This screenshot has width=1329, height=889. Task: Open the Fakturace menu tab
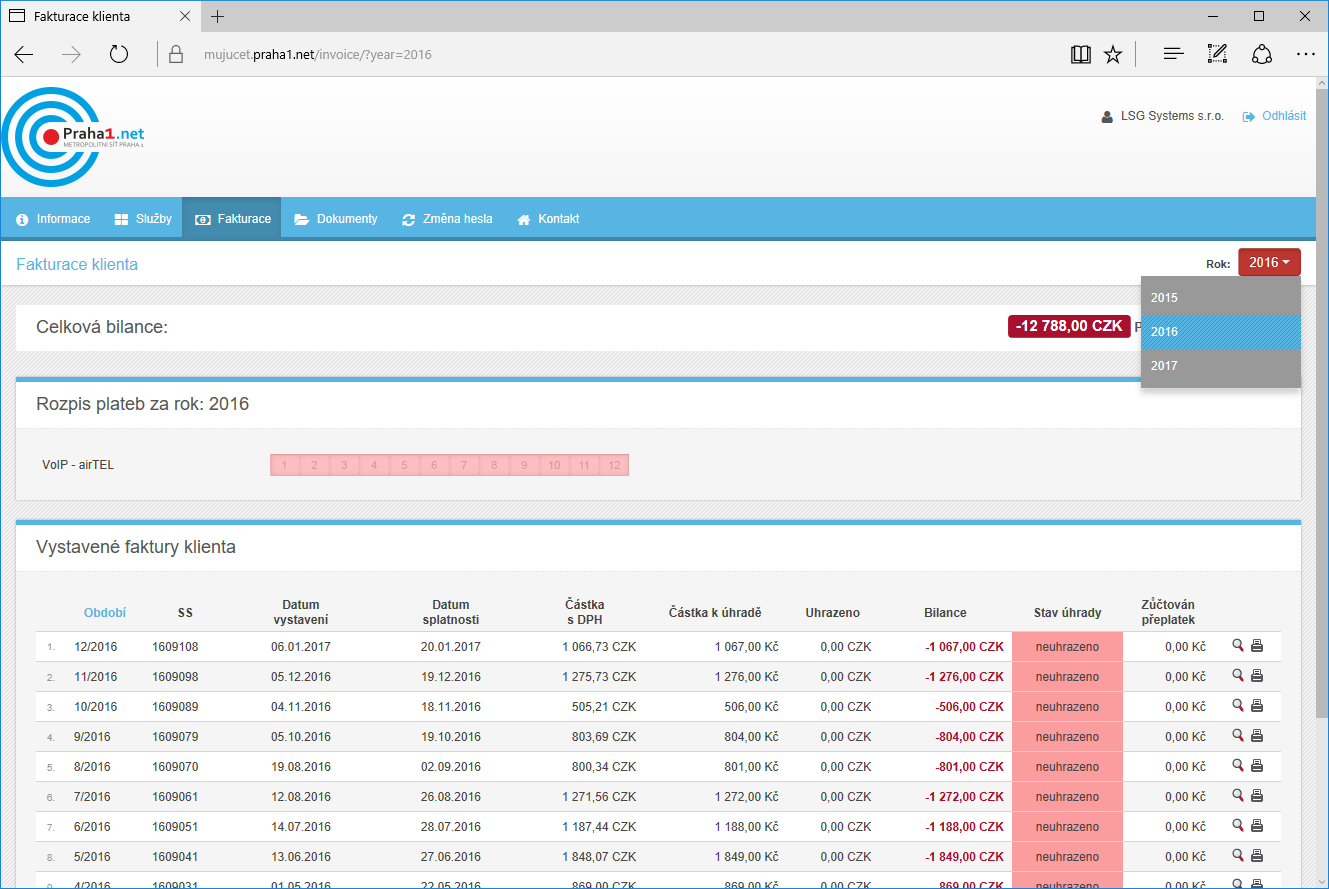(232, 219)
